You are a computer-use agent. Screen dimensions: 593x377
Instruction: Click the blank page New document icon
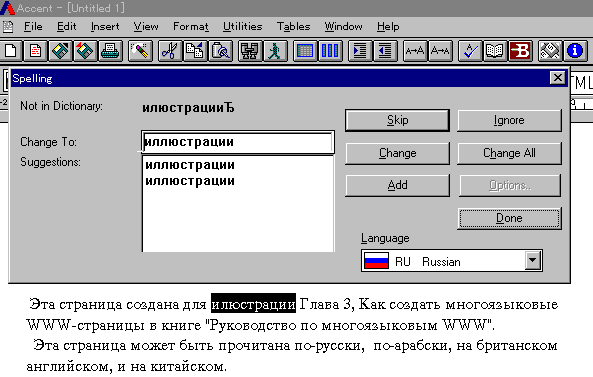tap(10, 51)
